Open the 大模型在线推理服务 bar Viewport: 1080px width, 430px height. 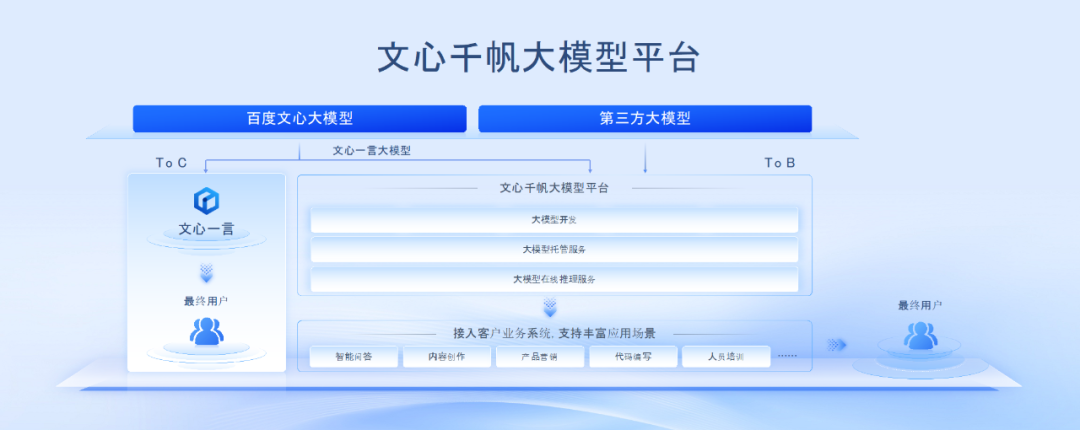(x=554, y=279)
